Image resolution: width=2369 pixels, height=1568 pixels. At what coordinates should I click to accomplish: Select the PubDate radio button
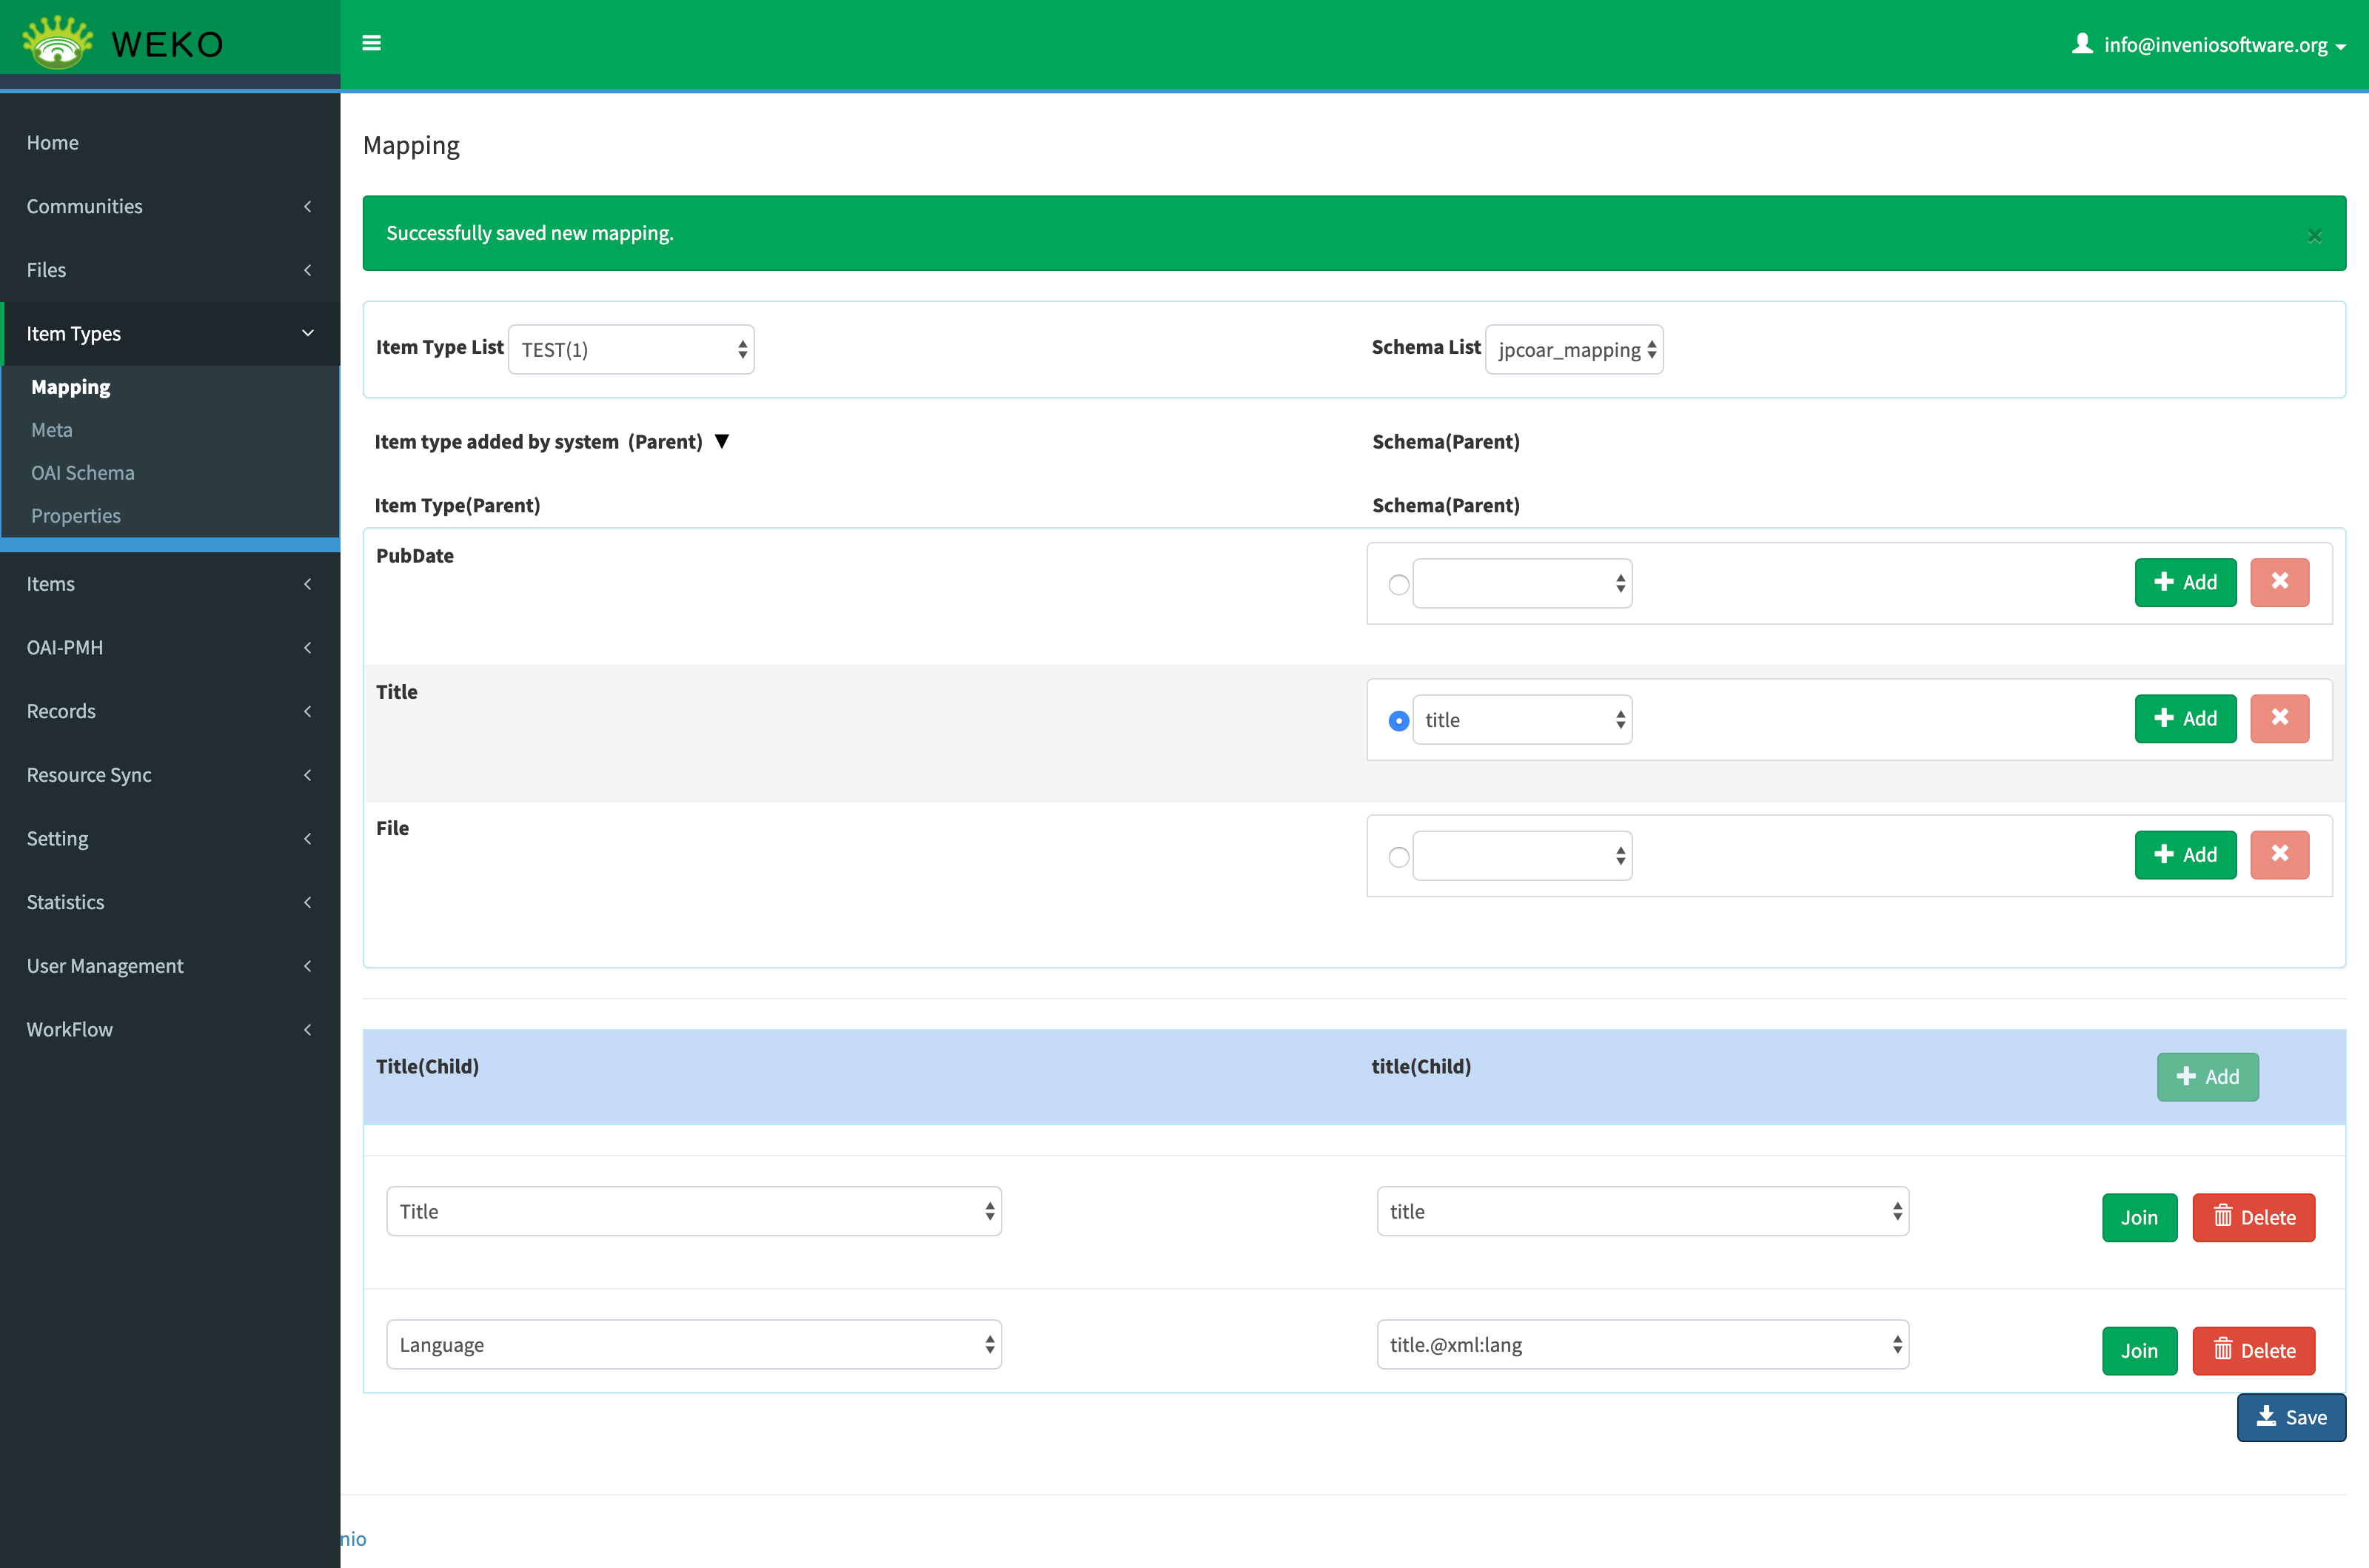1398,584
